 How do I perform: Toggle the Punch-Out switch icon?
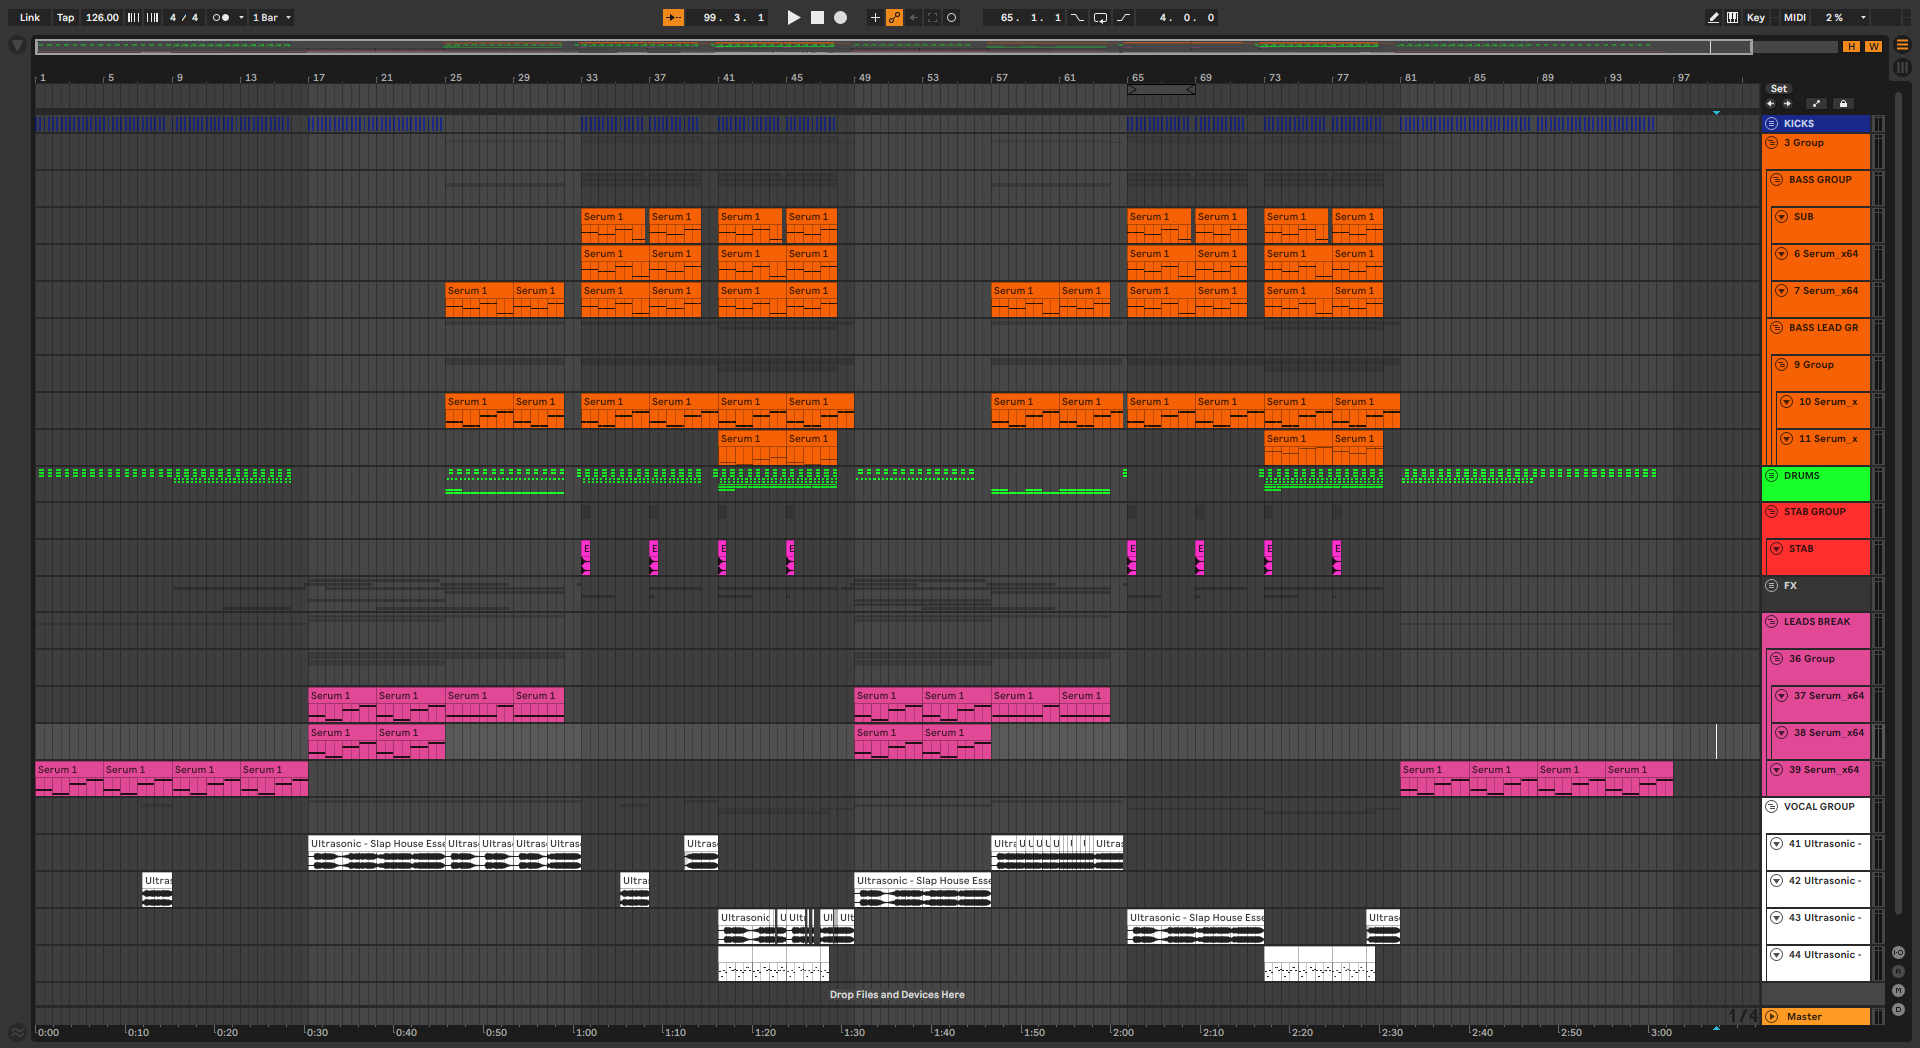tap(1123, 17)
